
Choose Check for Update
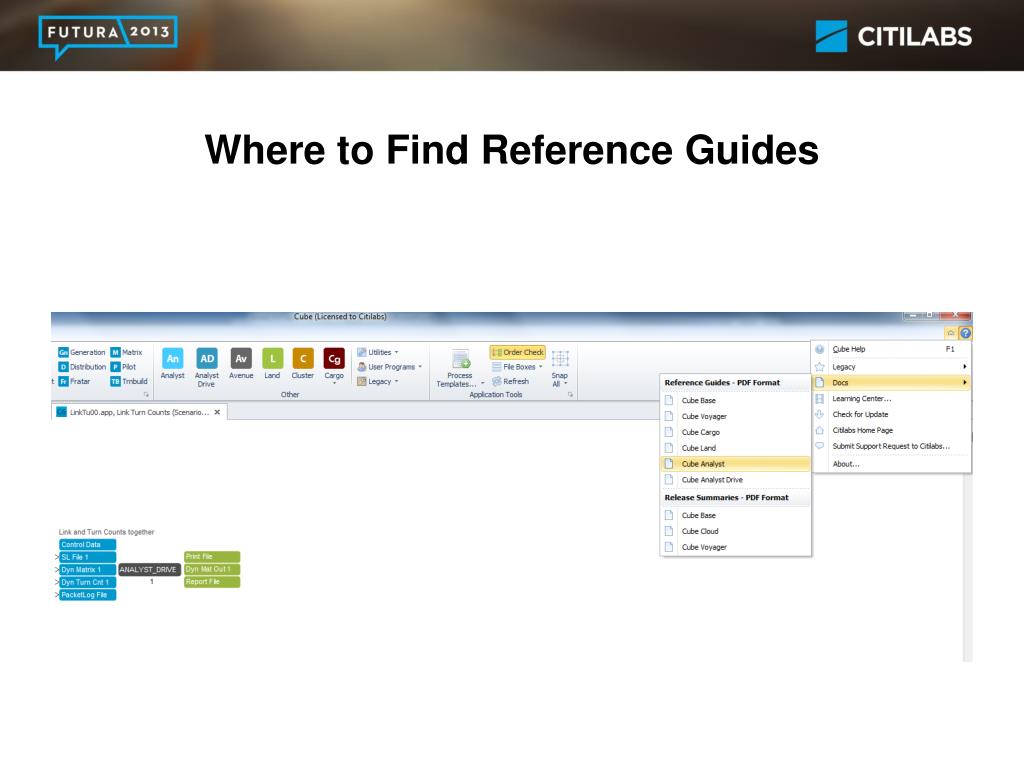tap(891, 414)
